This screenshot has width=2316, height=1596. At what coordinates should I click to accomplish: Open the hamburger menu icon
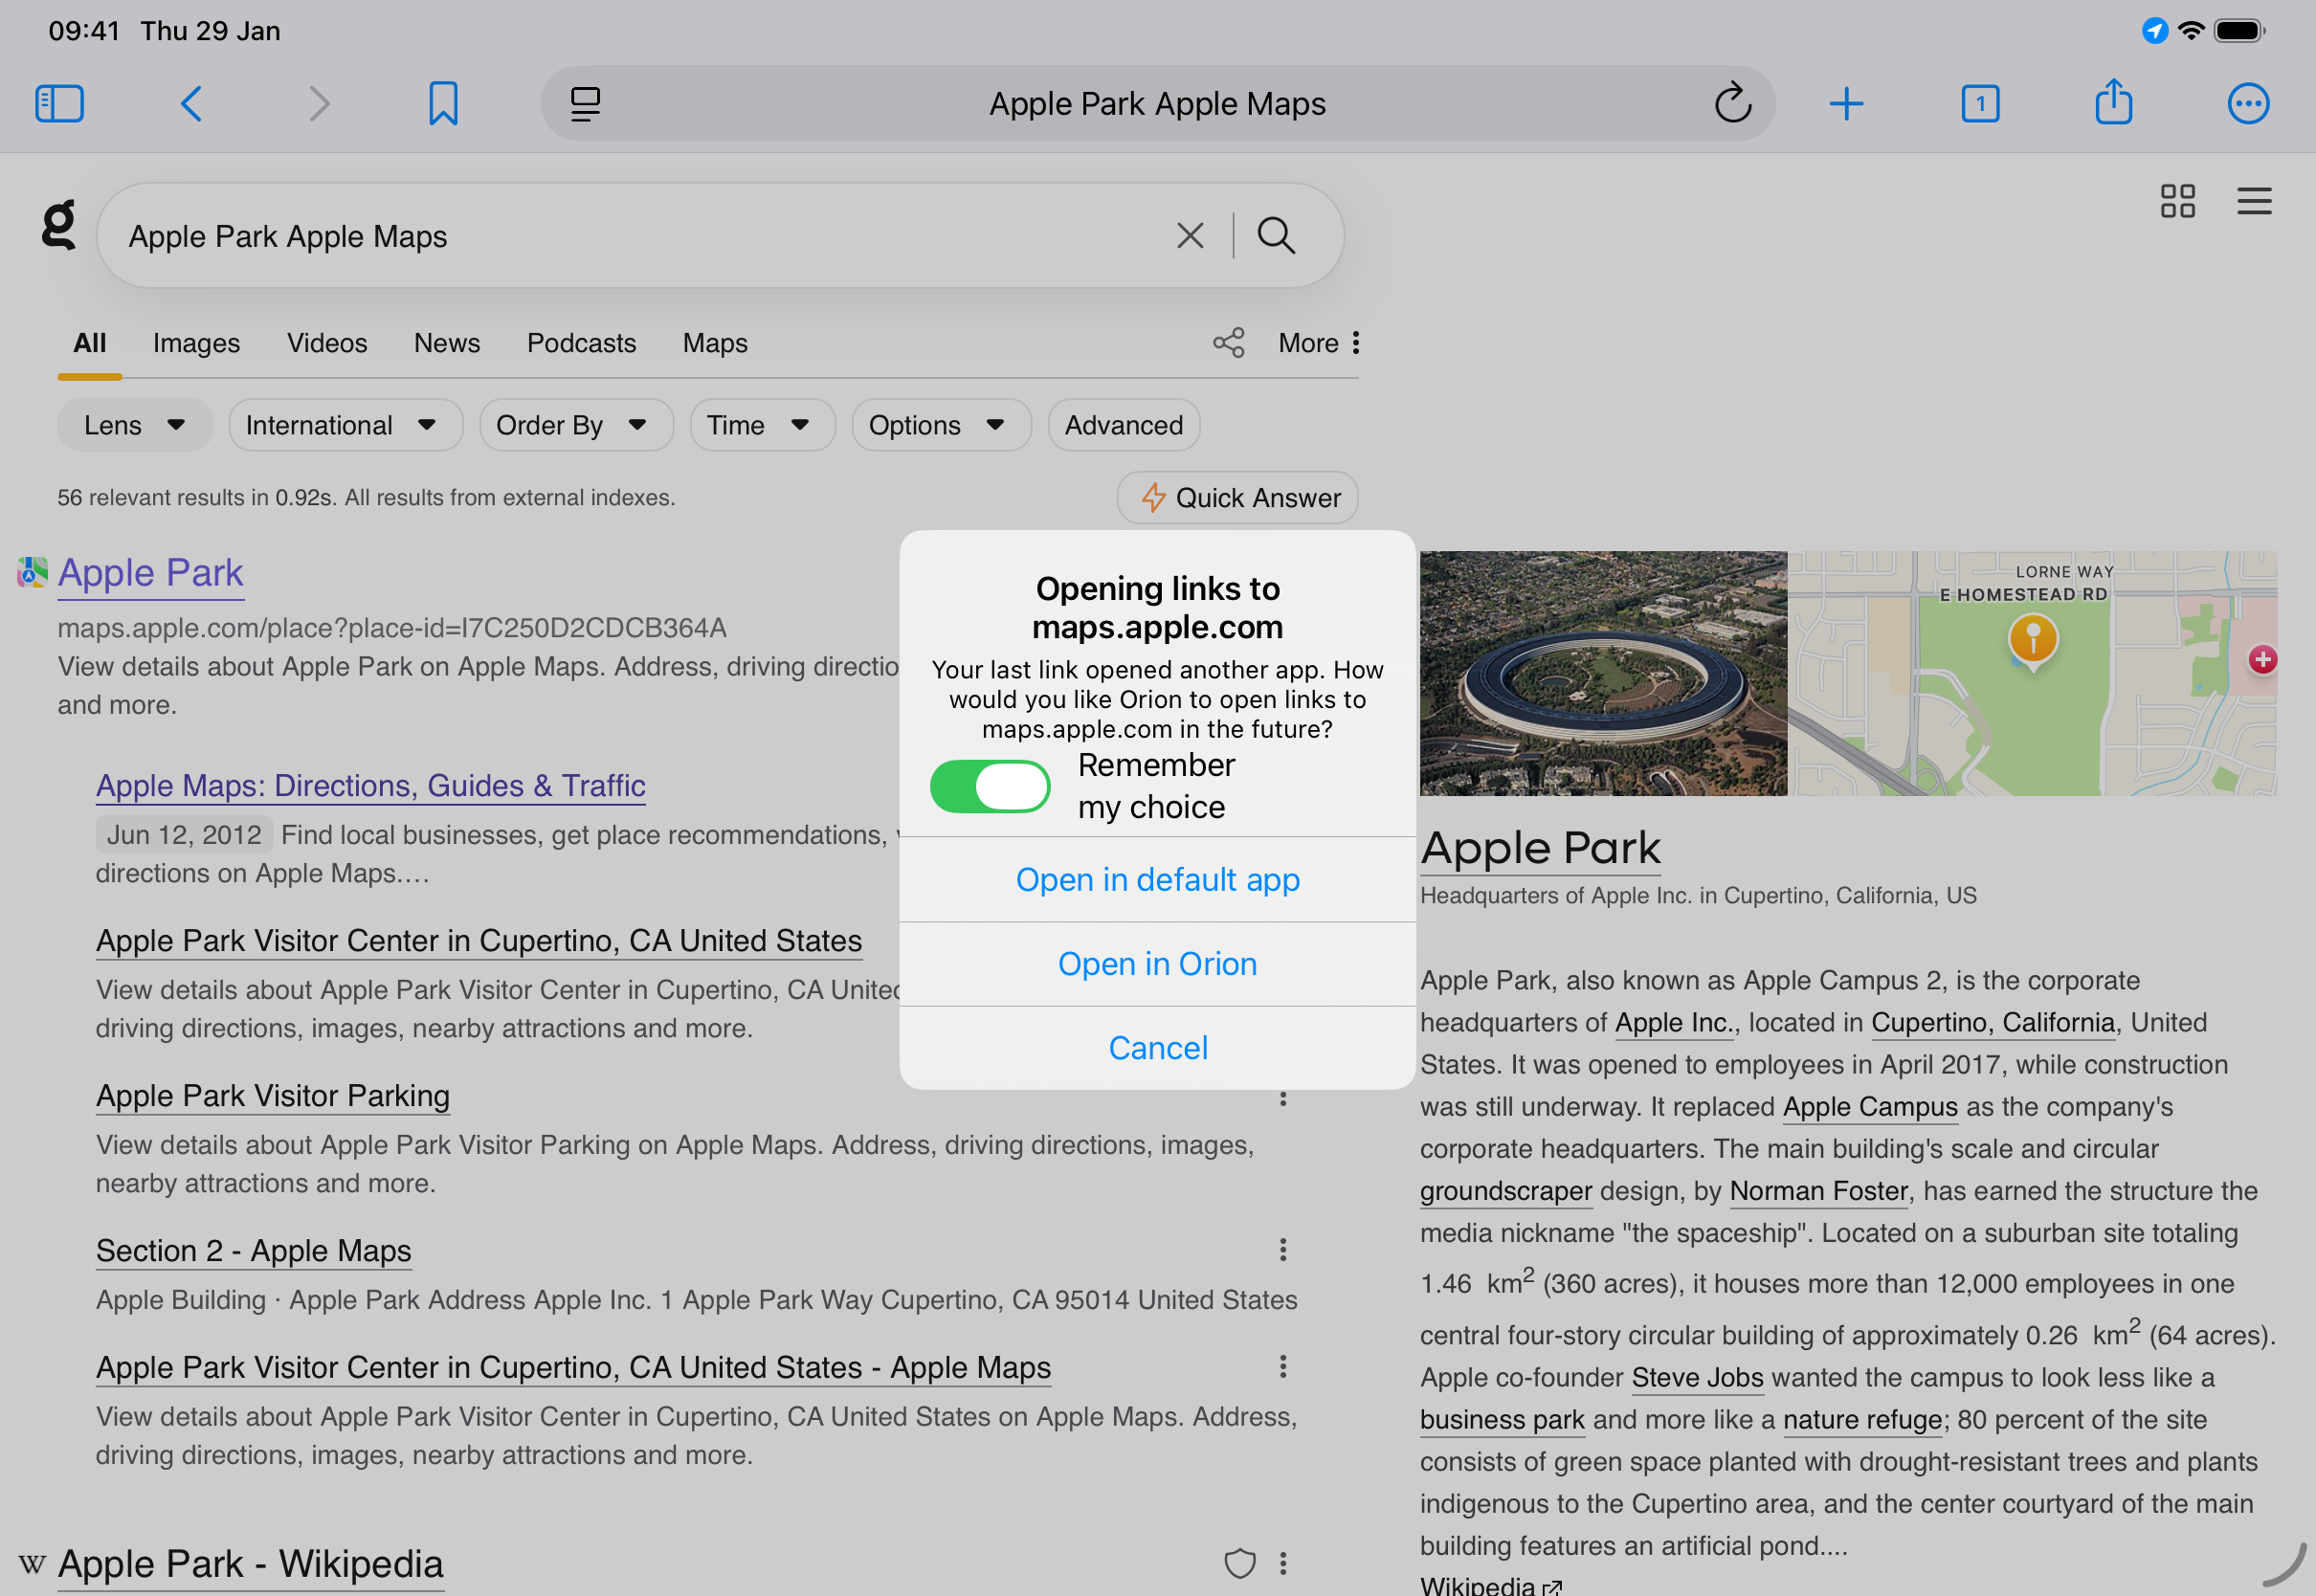pyautogui.click(x=2254, y=201)
